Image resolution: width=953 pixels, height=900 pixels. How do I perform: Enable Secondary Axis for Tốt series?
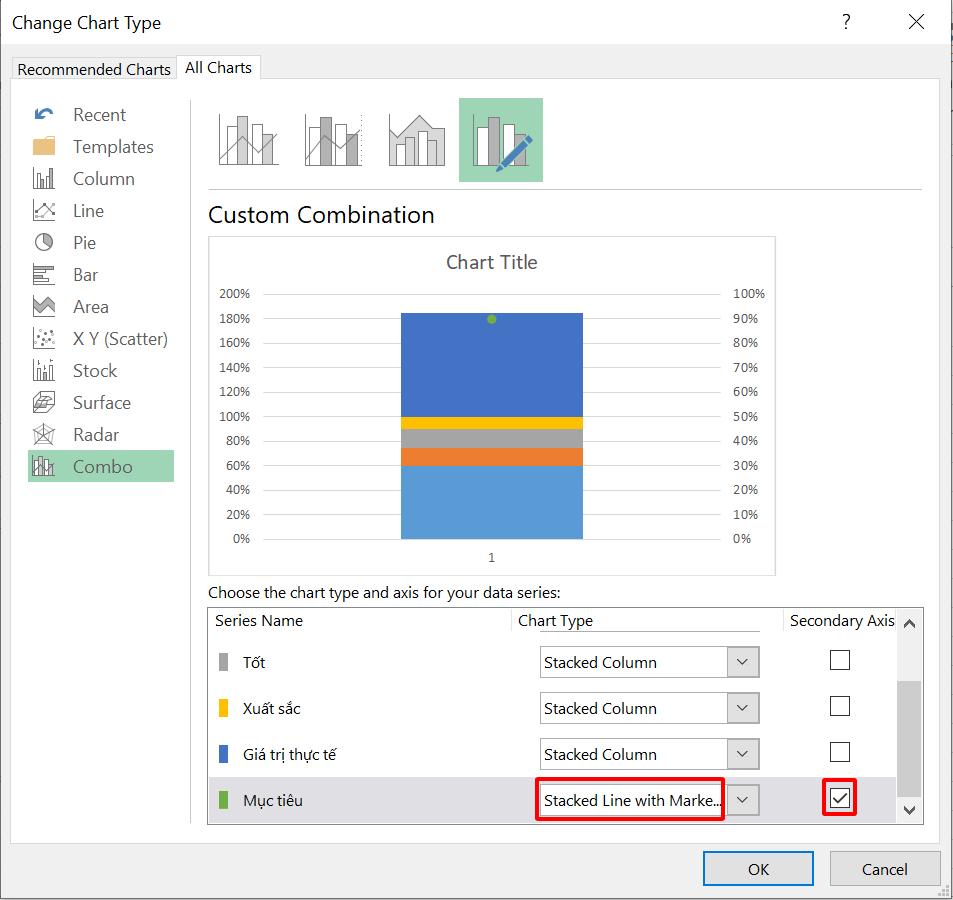[x=839, y=660]
